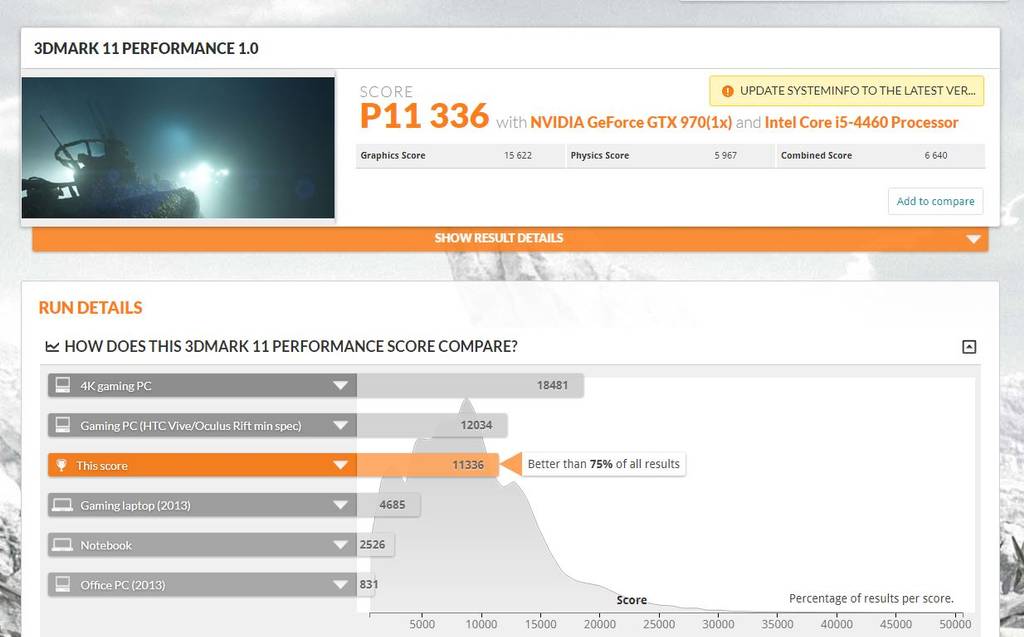Collapse the score comparison section icon
The image size is (1024, 637).
(x=969, y=347)
